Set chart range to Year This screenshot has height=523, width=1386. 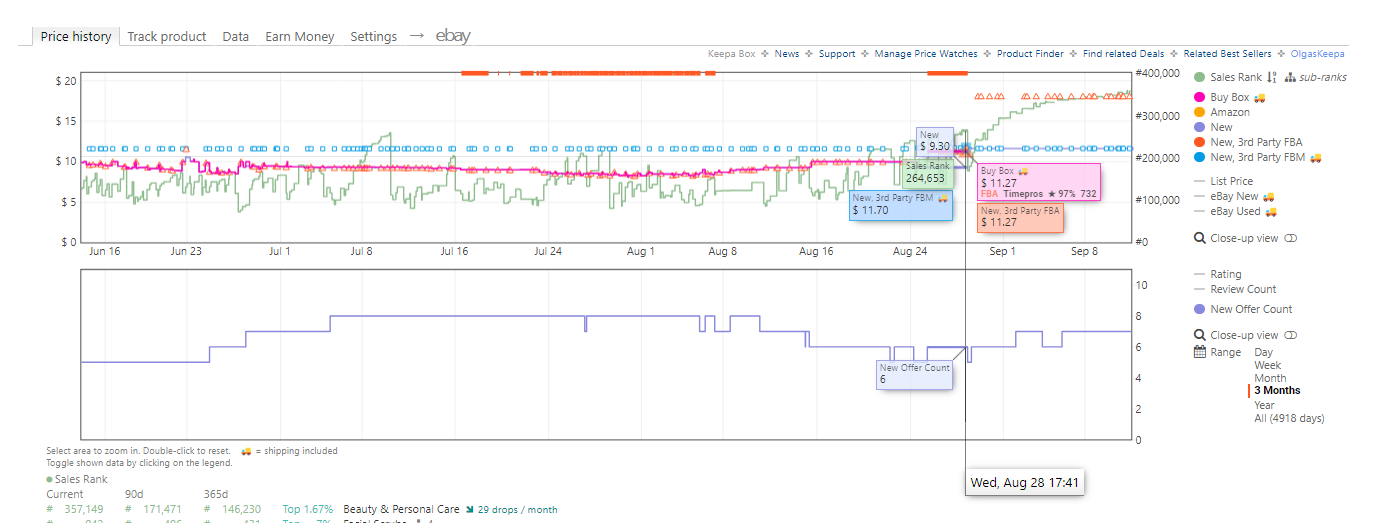point(1264,405)
